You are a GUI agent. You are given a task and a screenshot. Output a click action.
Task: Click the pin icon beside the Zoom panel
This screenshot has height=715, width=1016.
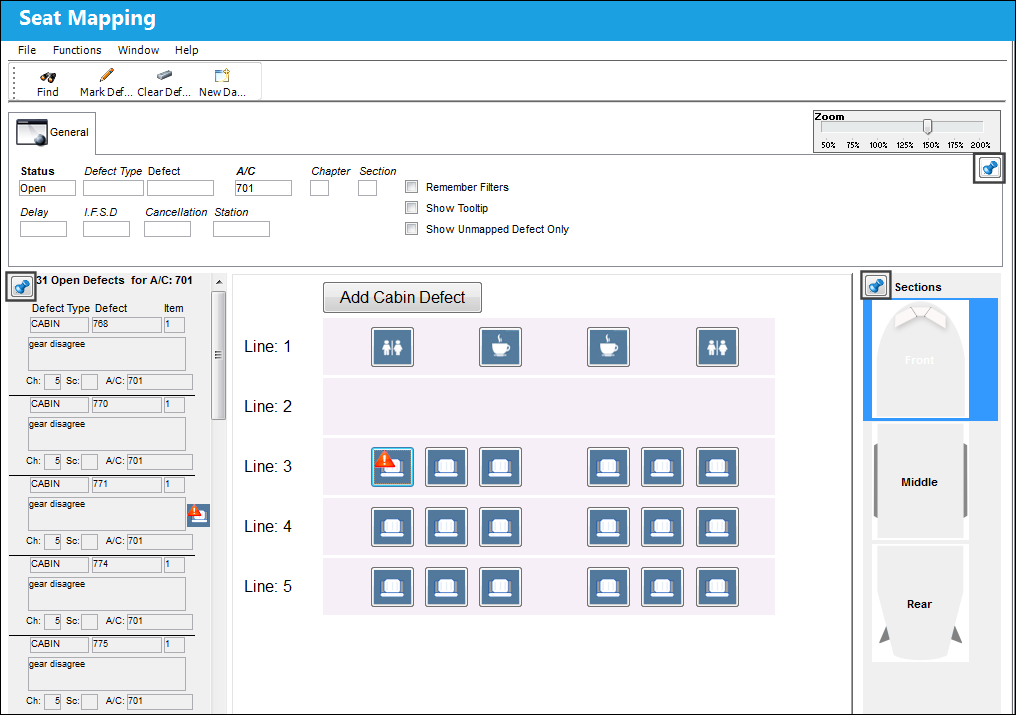(989, 169)
